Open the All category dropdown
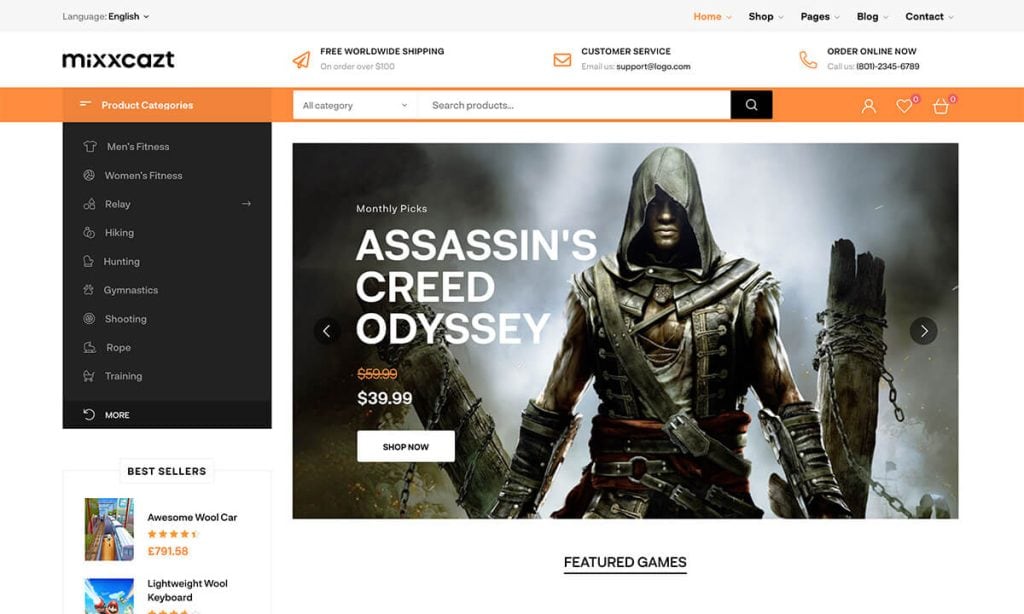Image resolution: width=1024 pixels, height=614 pixels. 355,105
